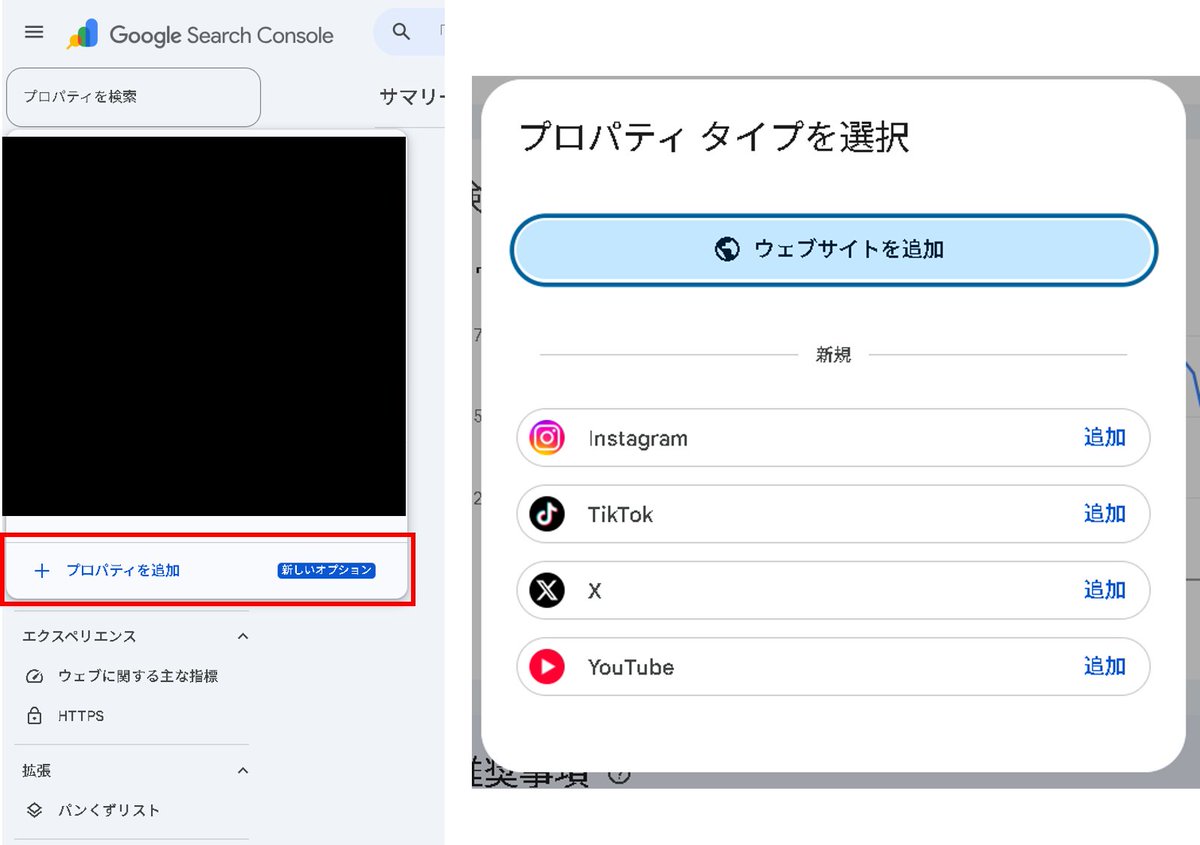
Task: Add the Instagram property
Action: 1104,437
